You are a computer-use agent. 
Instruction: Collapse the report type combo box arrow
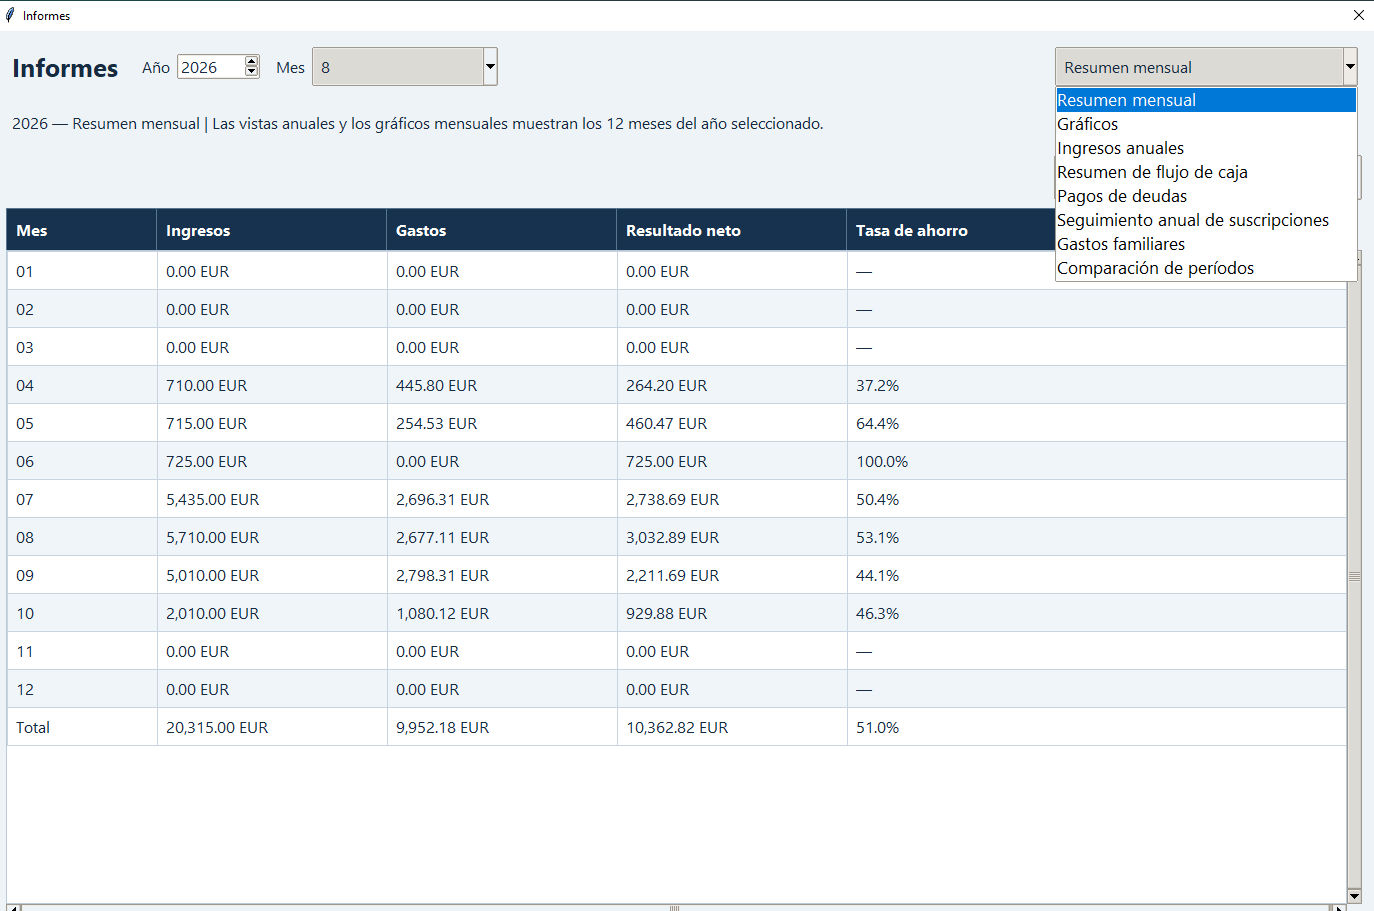tap(1350, 67)
